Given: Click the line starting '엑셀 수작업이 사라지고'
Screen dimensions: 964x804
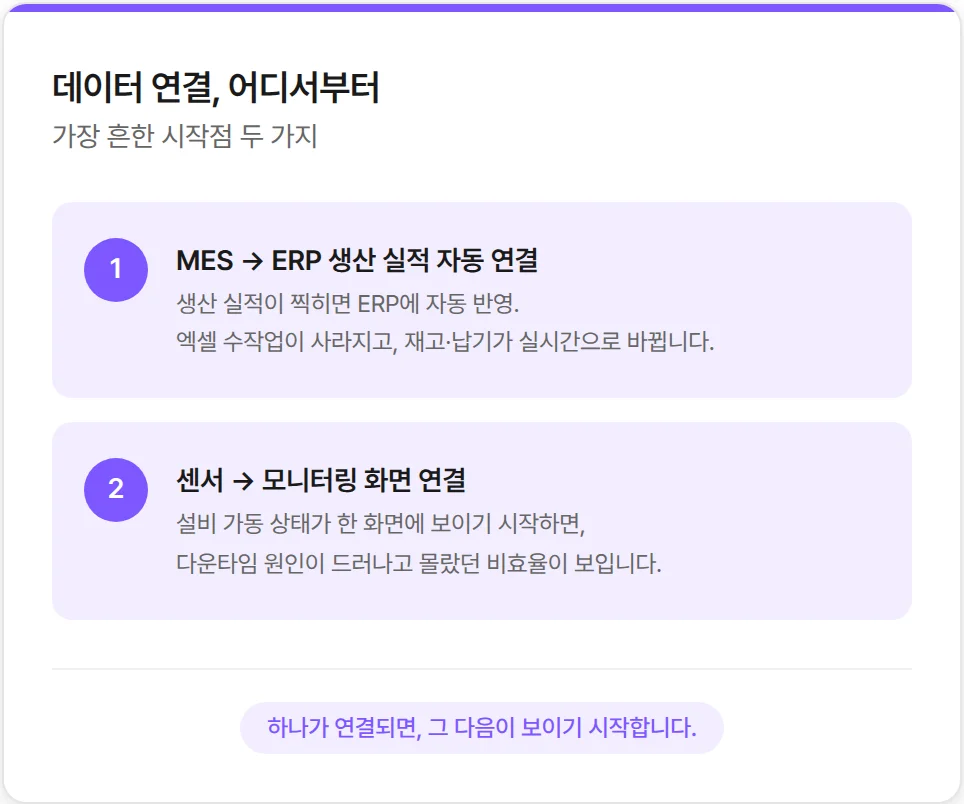Looking at the screenshot, I should [x=445, y=341].
